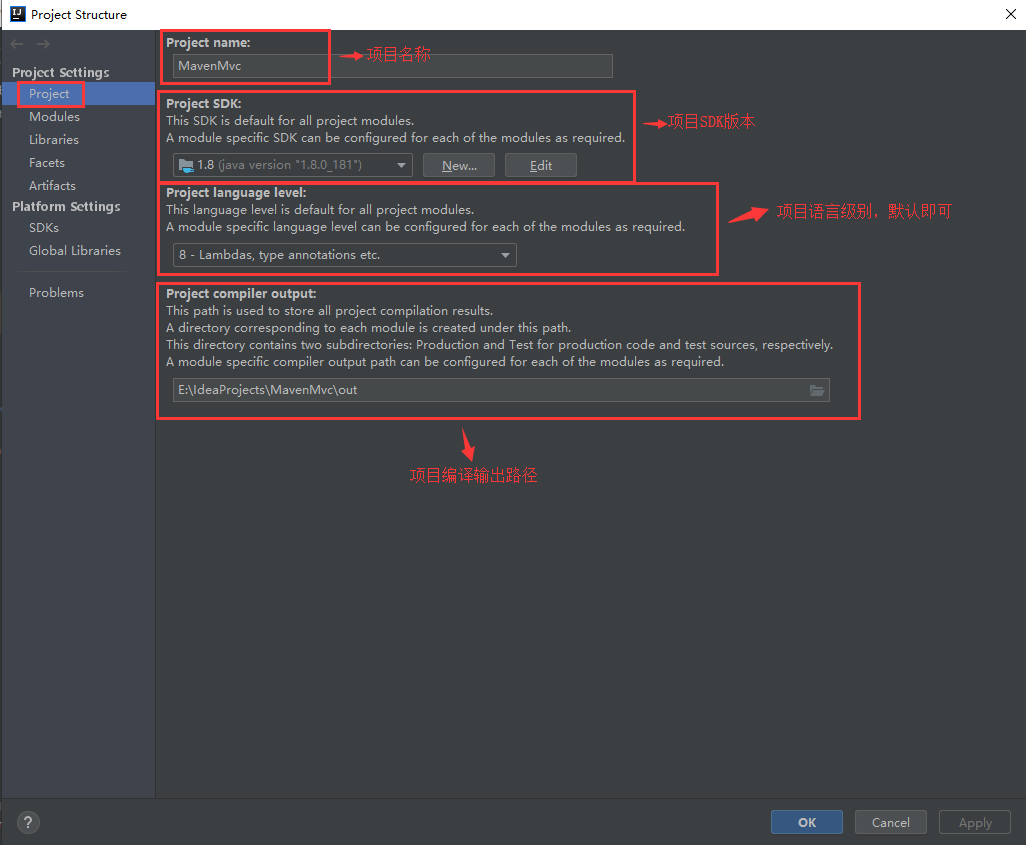The width and height of the screenshot is (1026, 845).
Task: Click the IntelliJ logo in the title bar
Action: tap(16, 14)
